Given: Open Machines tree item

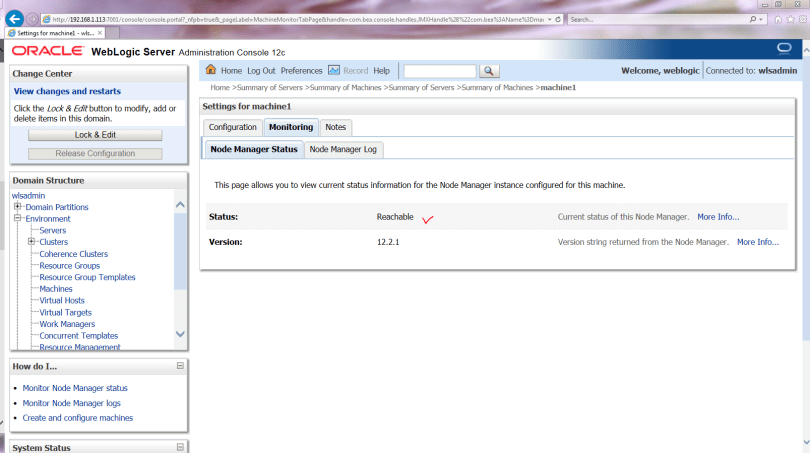Looking at the screenshot, I should [56, 289].
